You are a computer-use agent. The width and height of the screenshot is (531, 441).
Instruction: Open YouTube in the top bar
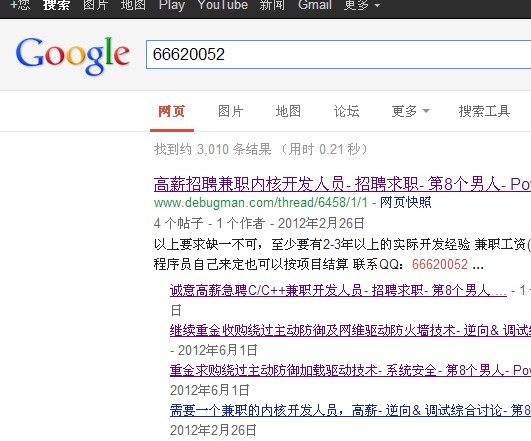click(223, 5)
